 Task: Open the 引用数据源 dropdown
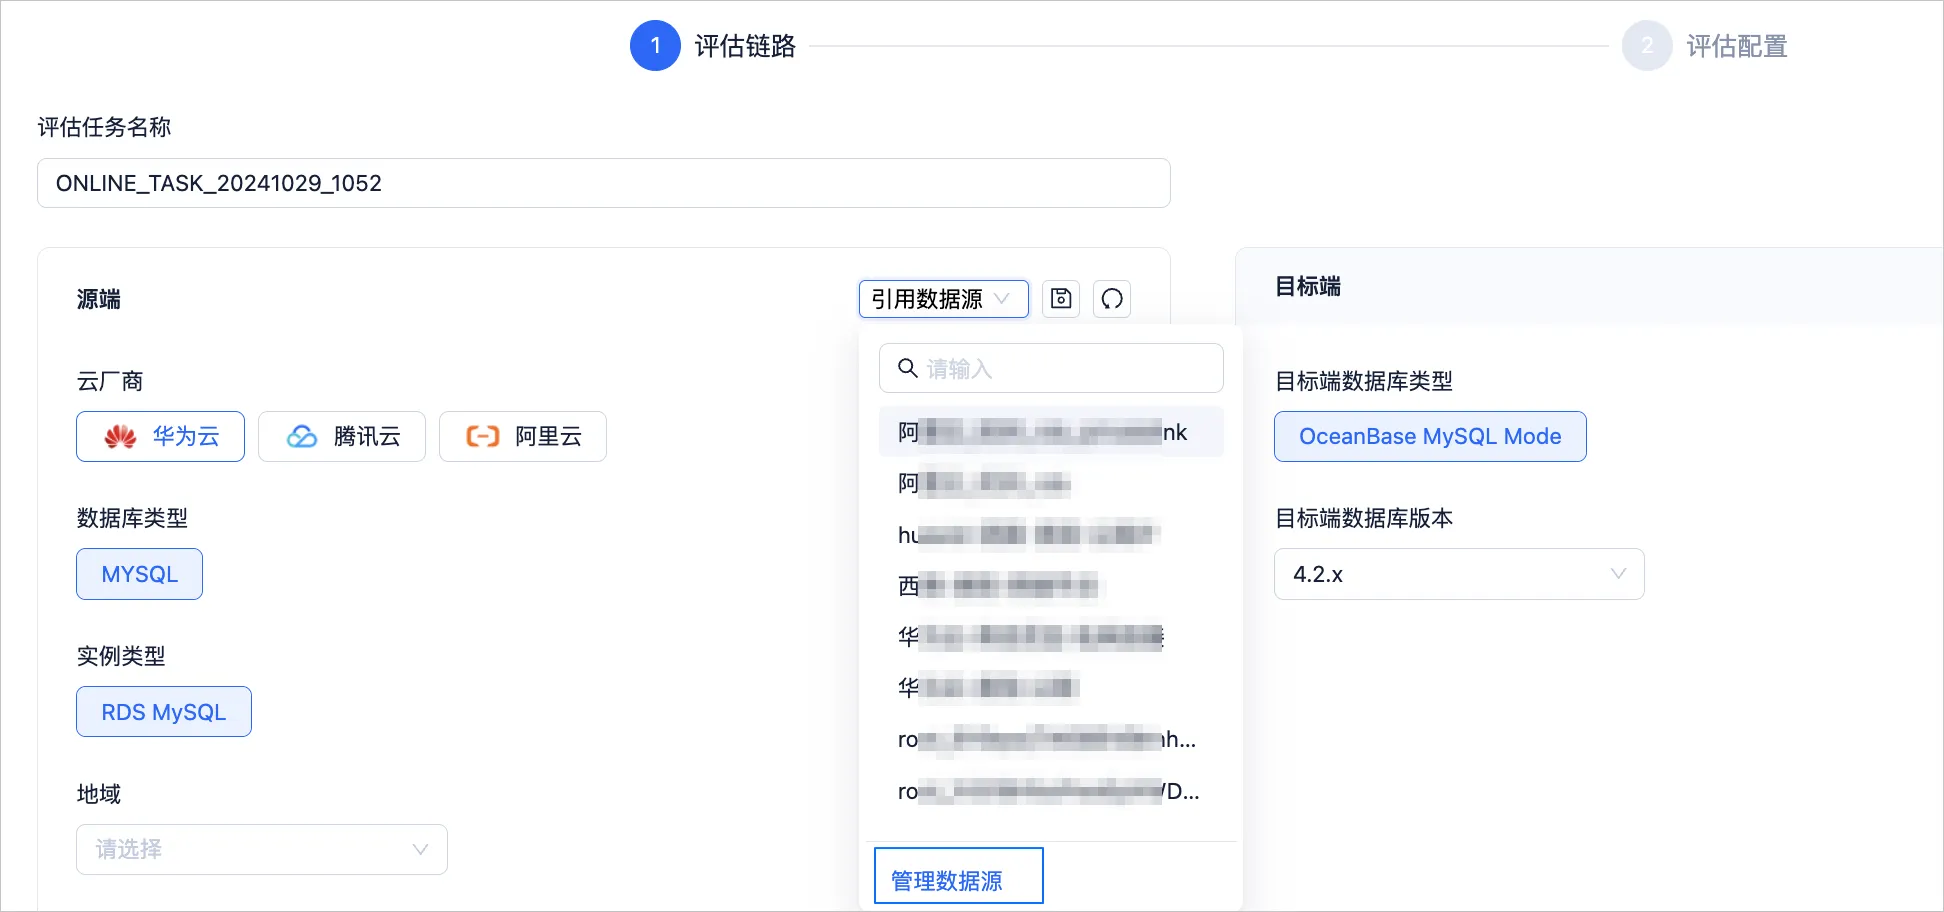tap(944, 299)
